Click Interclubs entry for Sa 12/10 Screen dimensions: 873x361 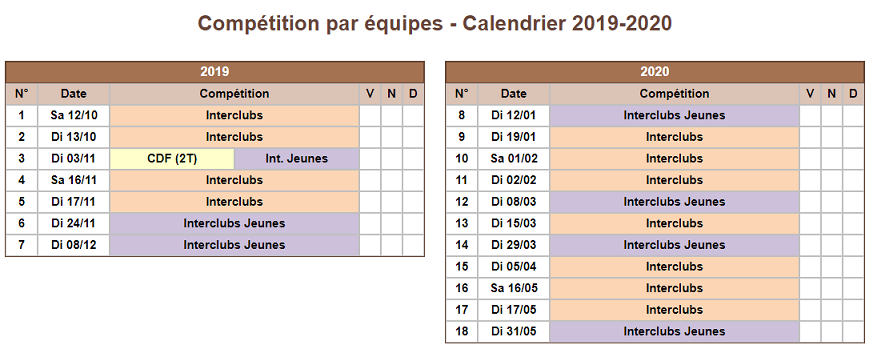coord(234,115)
